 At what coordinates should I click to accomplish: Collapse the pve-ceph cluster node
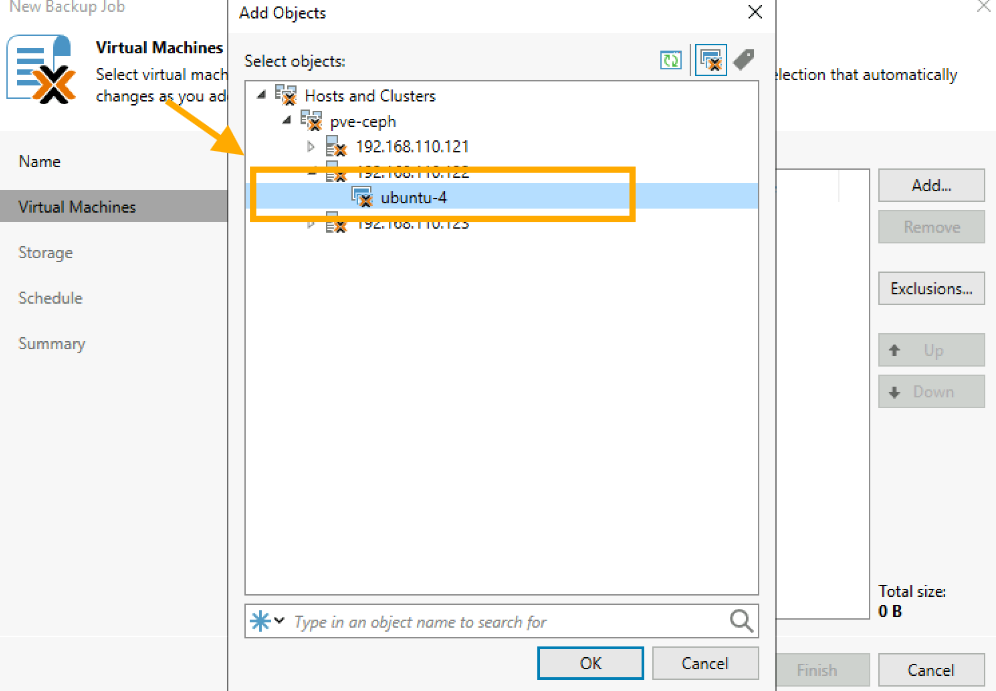(287, 121)
